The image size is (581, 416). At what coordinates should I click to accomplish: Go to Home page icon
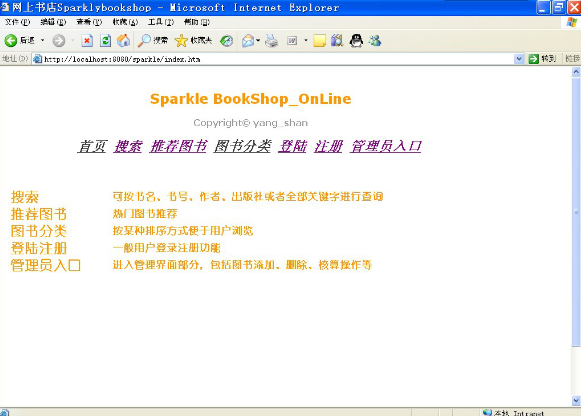click(123, 40)
